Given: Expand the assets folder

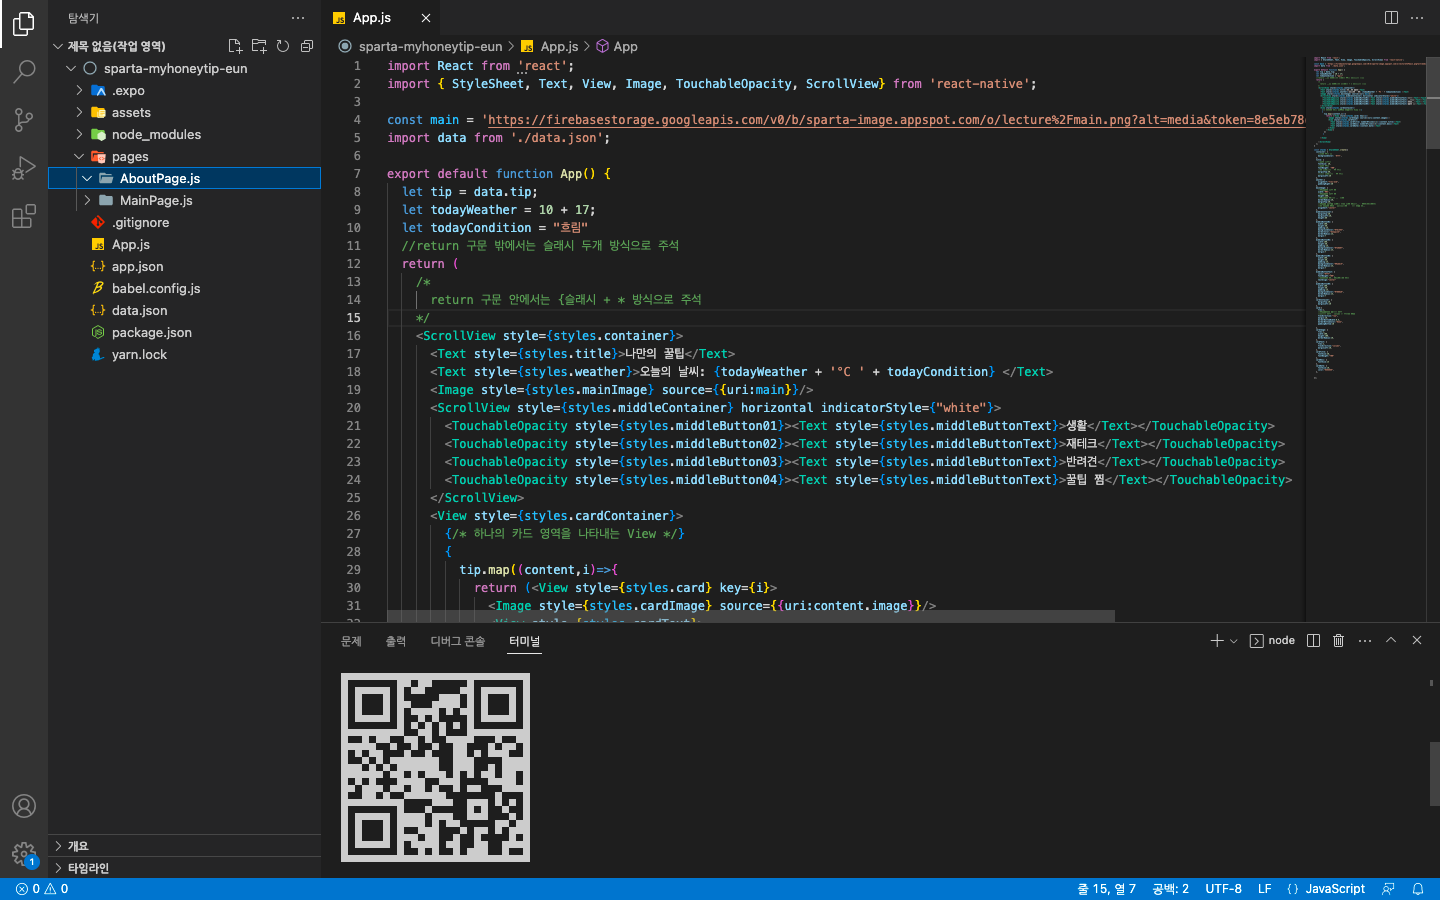Looking at the screenshot, I should coord(79,112).
